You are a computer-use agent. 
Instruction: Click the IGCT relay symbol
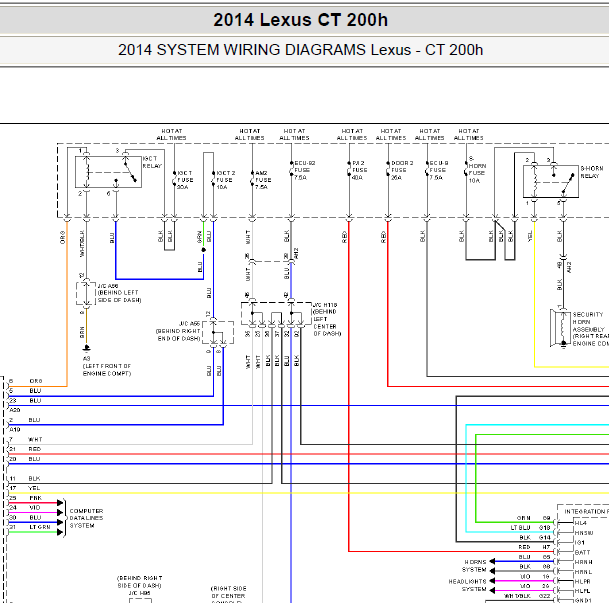(x=108, y=172)
